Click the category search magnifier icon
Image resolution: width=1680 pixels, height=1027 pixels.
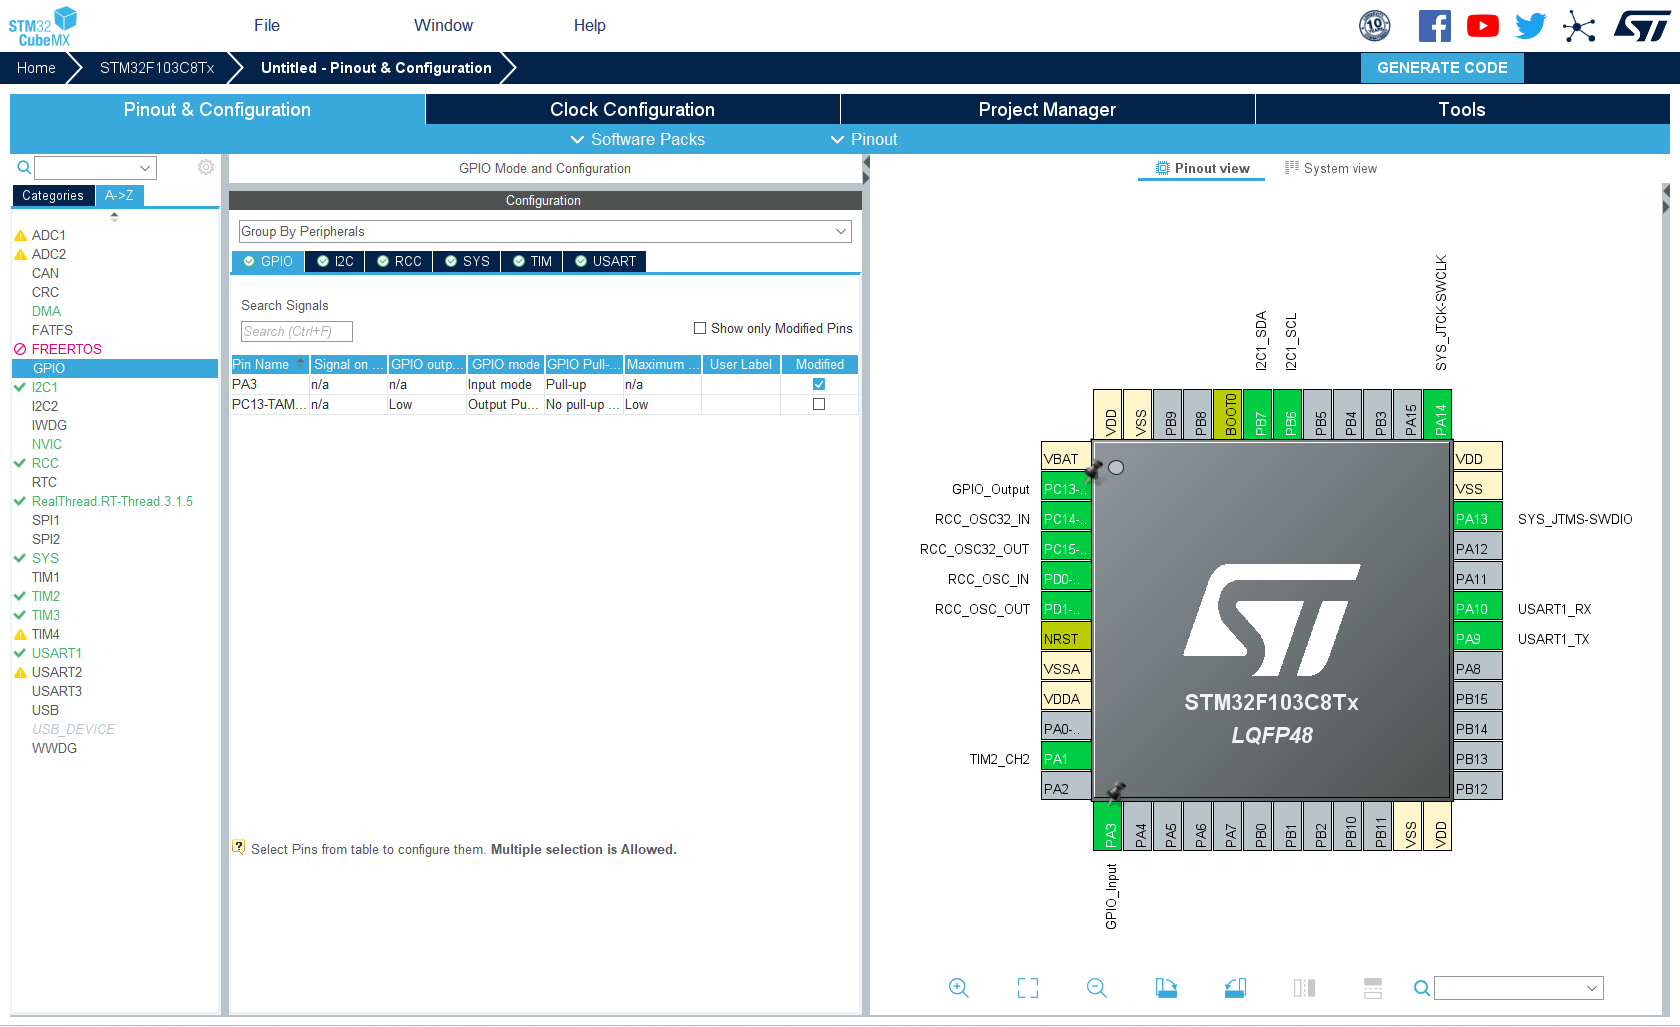click(x=24, y=168)
